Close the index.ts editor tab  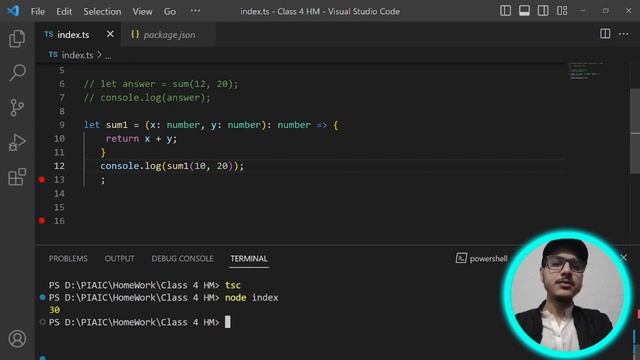pos(110,34)
